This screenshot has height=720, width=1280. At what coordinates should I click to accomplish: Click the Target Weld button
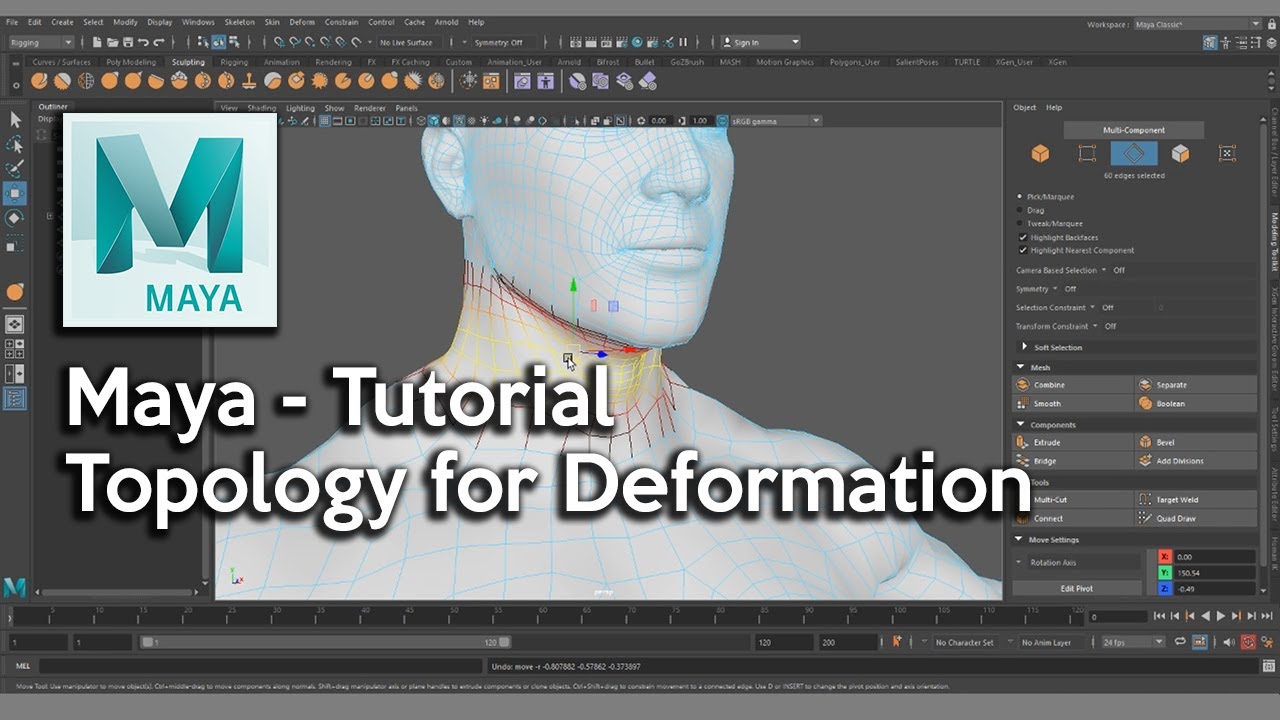click(x=1196, y=499)
